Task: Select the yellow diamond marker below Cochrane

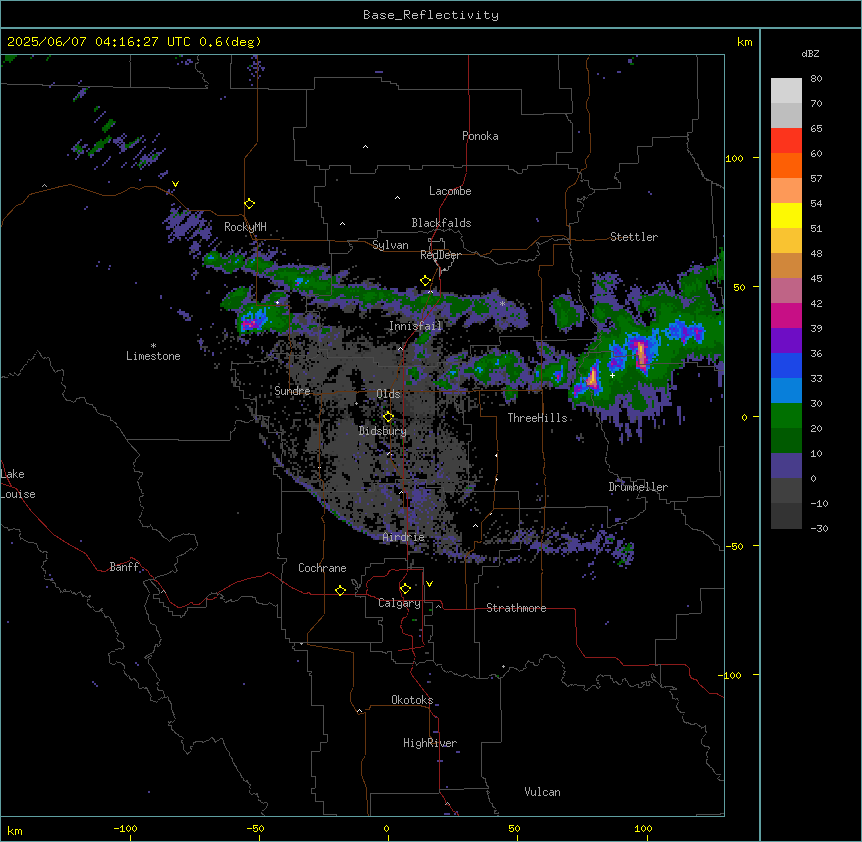Action: pos(340,590)
